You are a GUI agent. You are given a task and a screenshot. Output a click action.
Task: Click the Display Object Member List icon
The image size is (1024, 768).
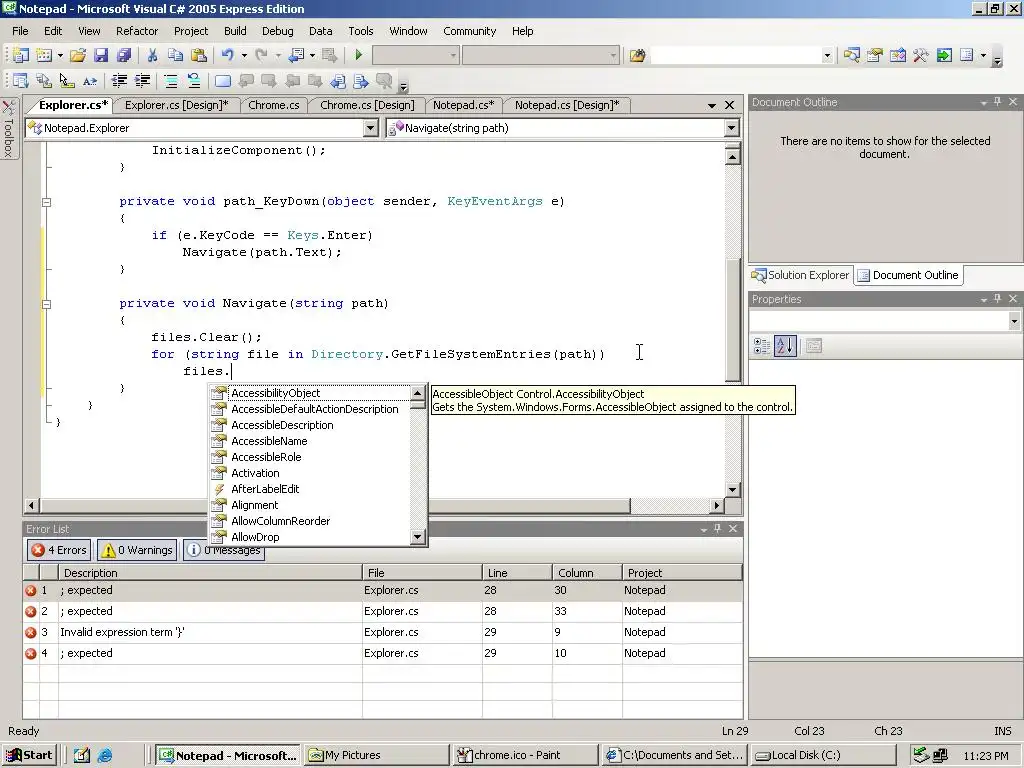21,81
